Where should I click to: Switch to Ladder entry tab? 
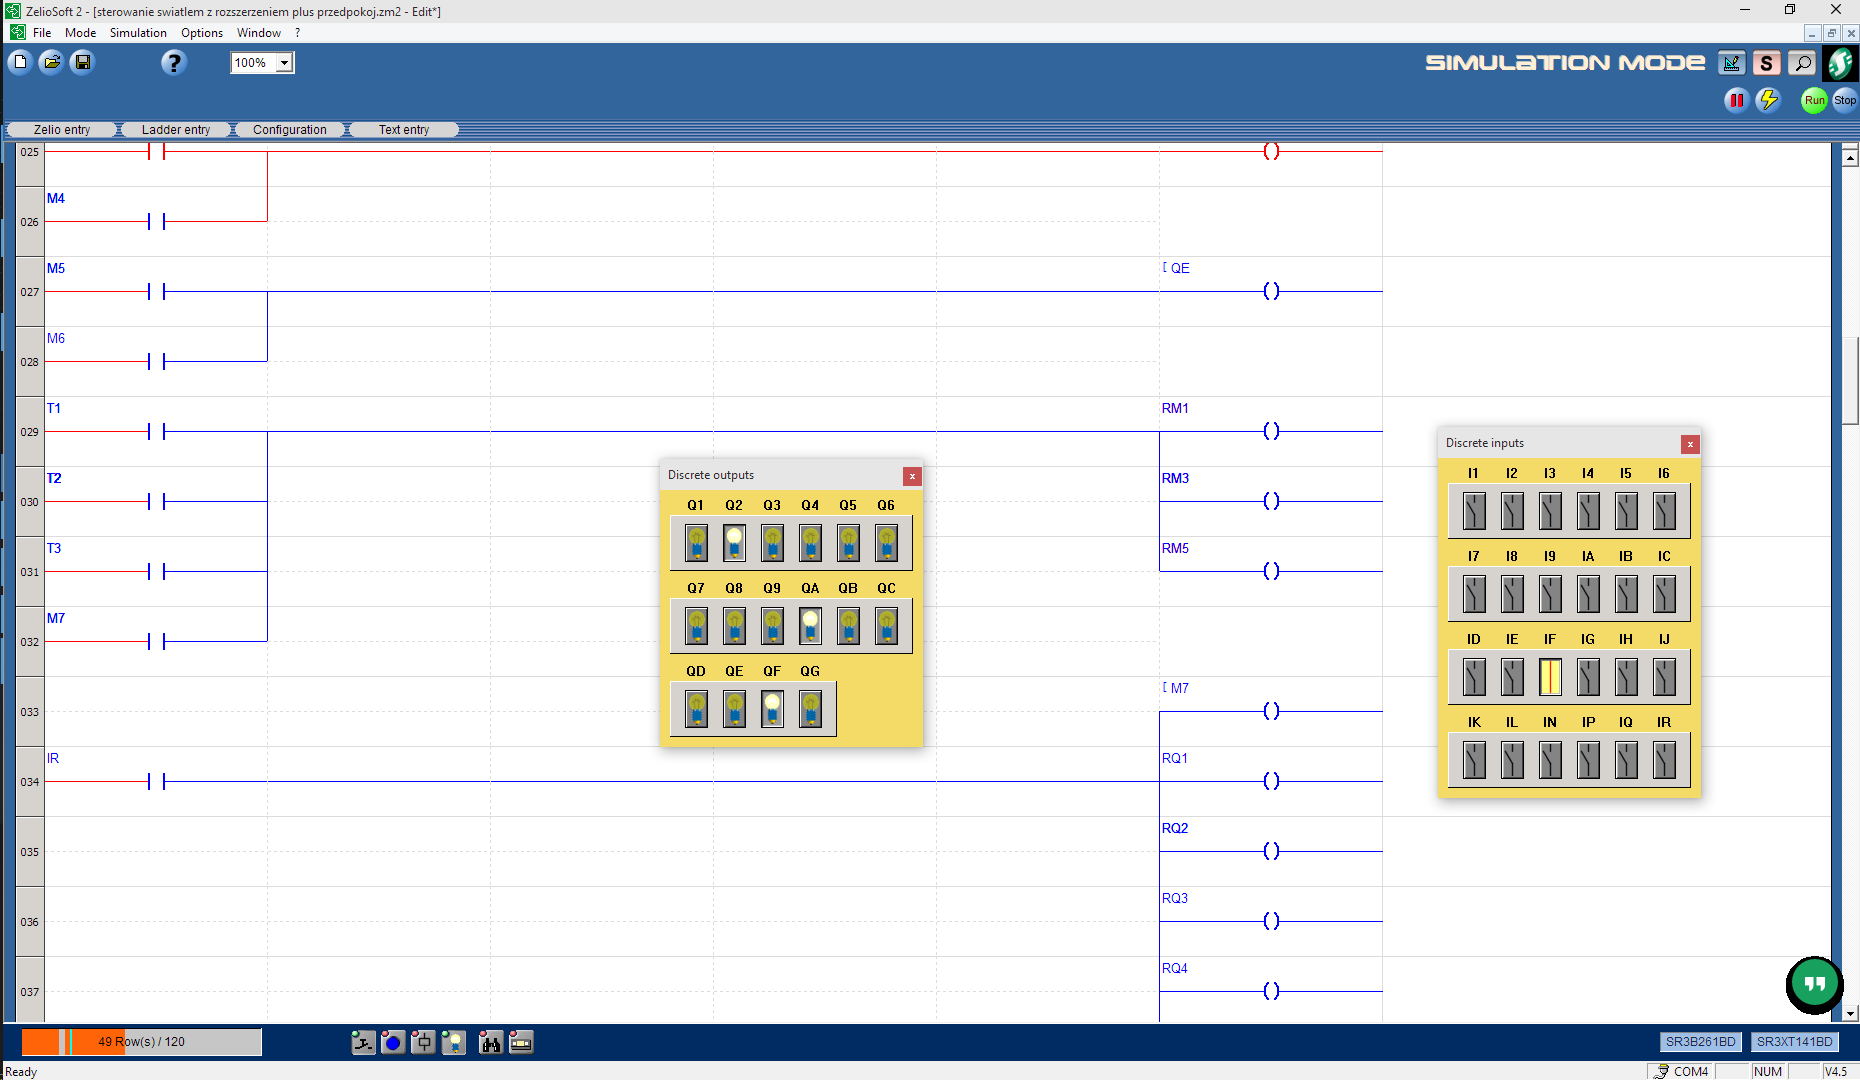click(176, 130)
